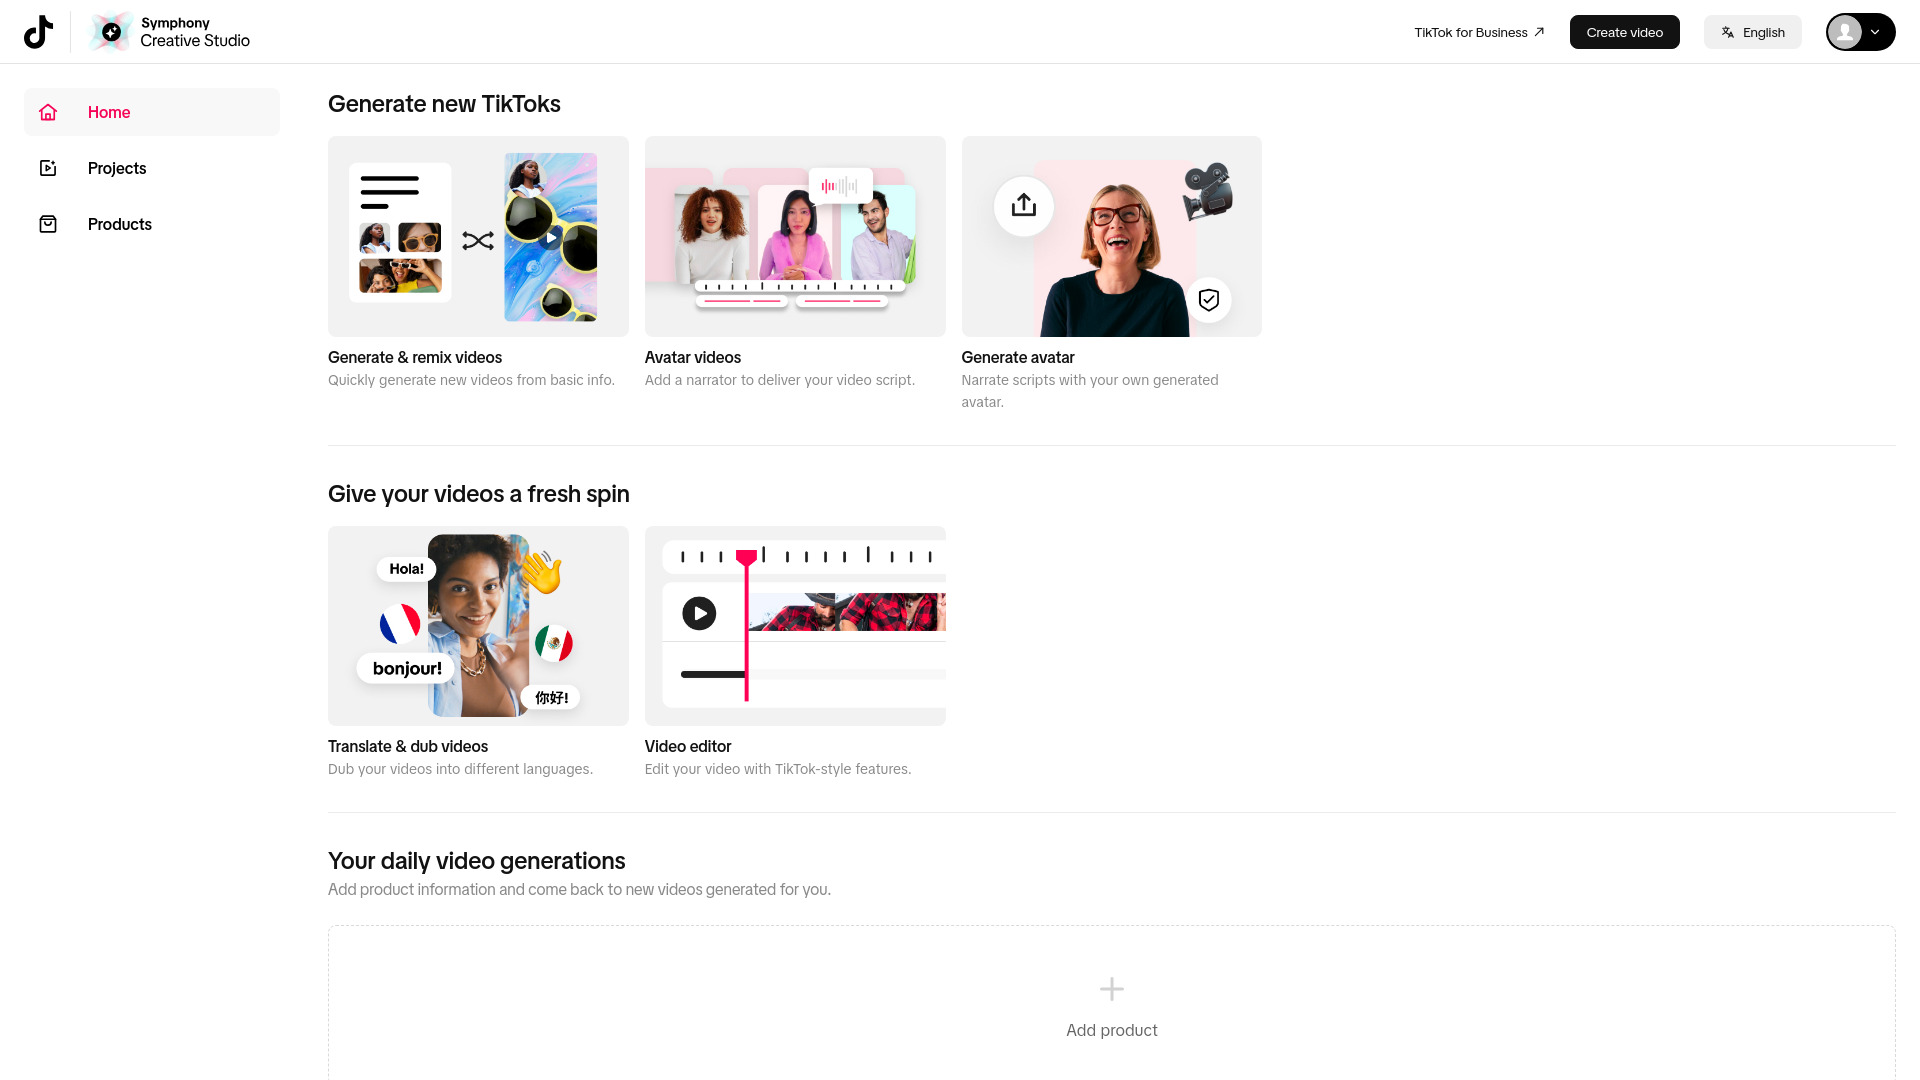Click the shield icon on Generate avatar card

1209,299
